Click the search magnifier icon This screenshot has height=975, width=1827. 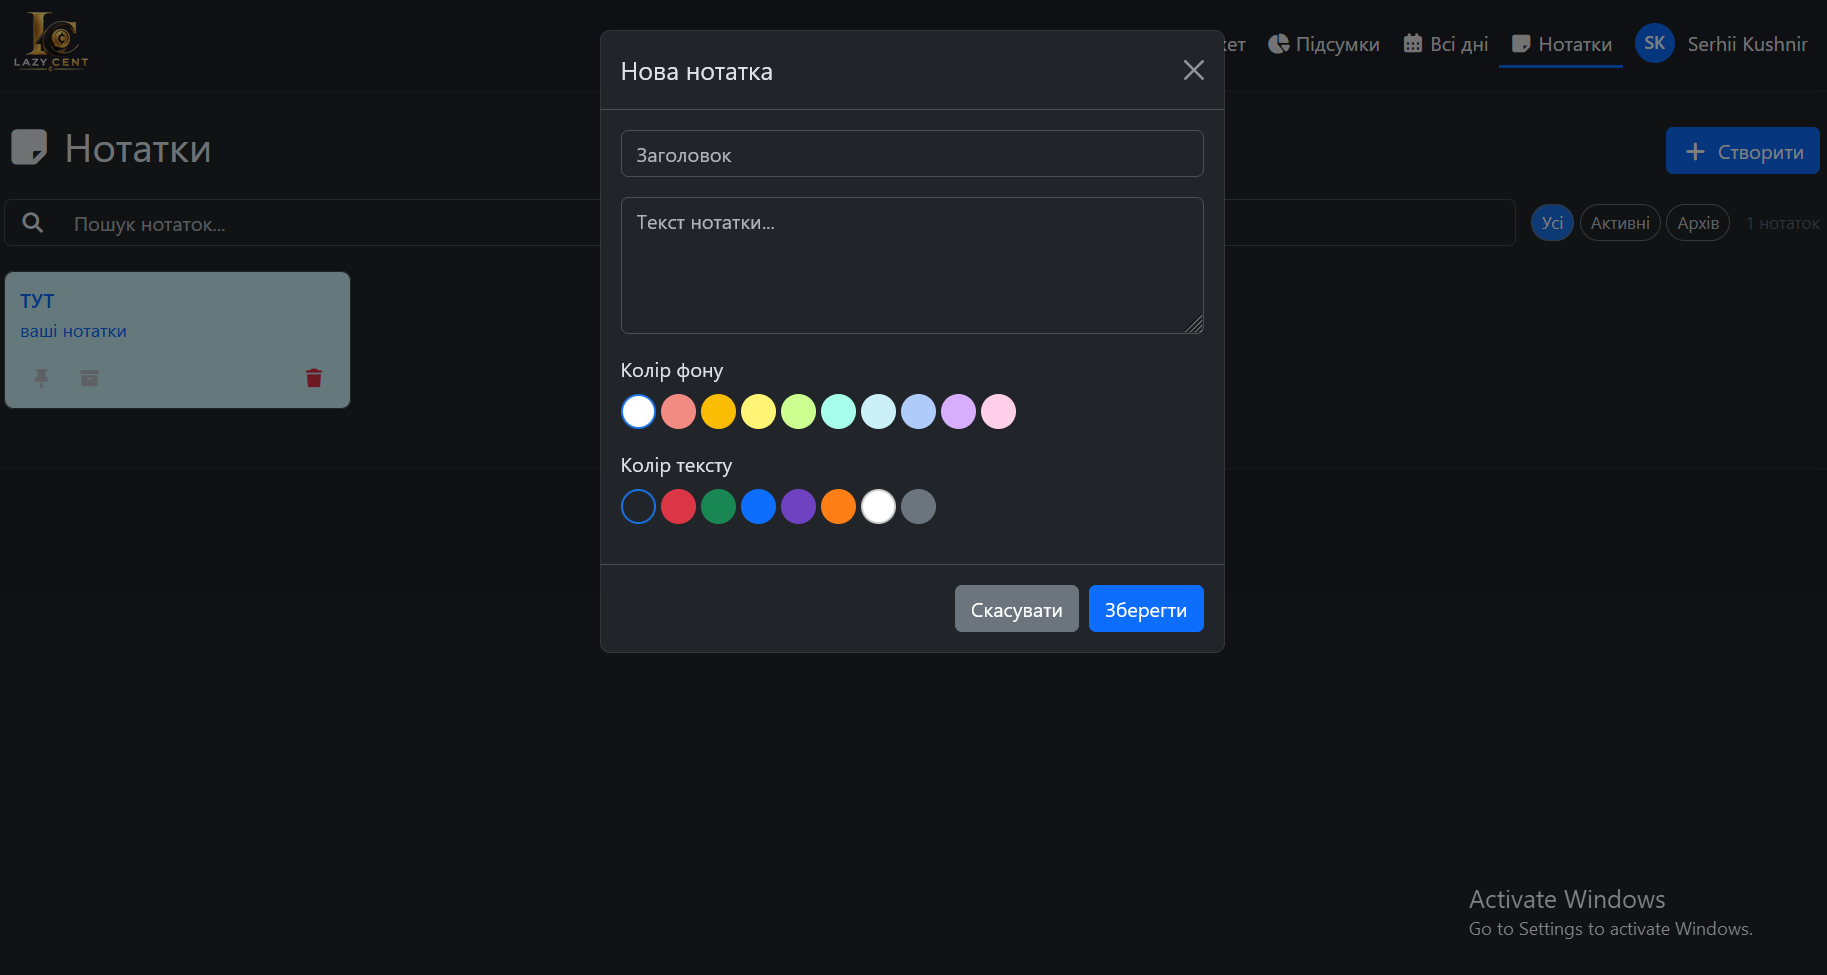coord(33,223)
